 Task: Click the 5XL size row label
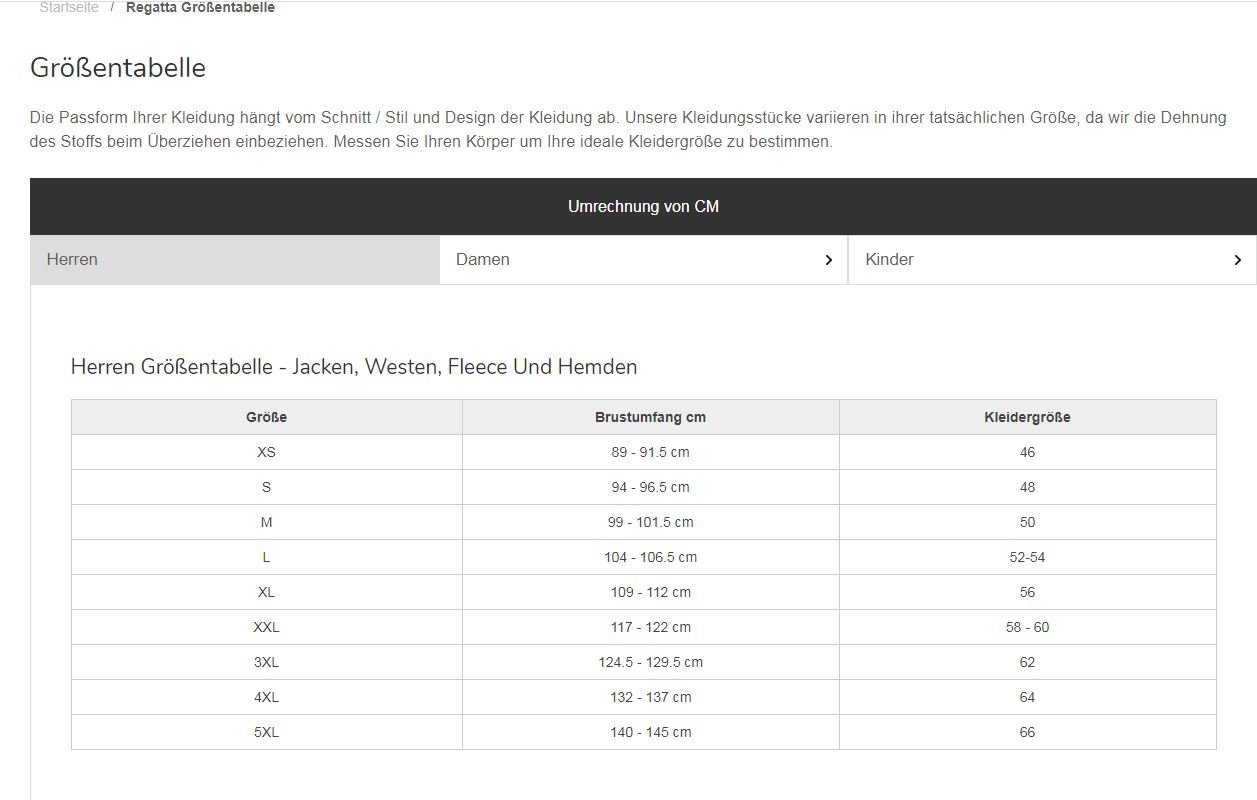point(266,732)
